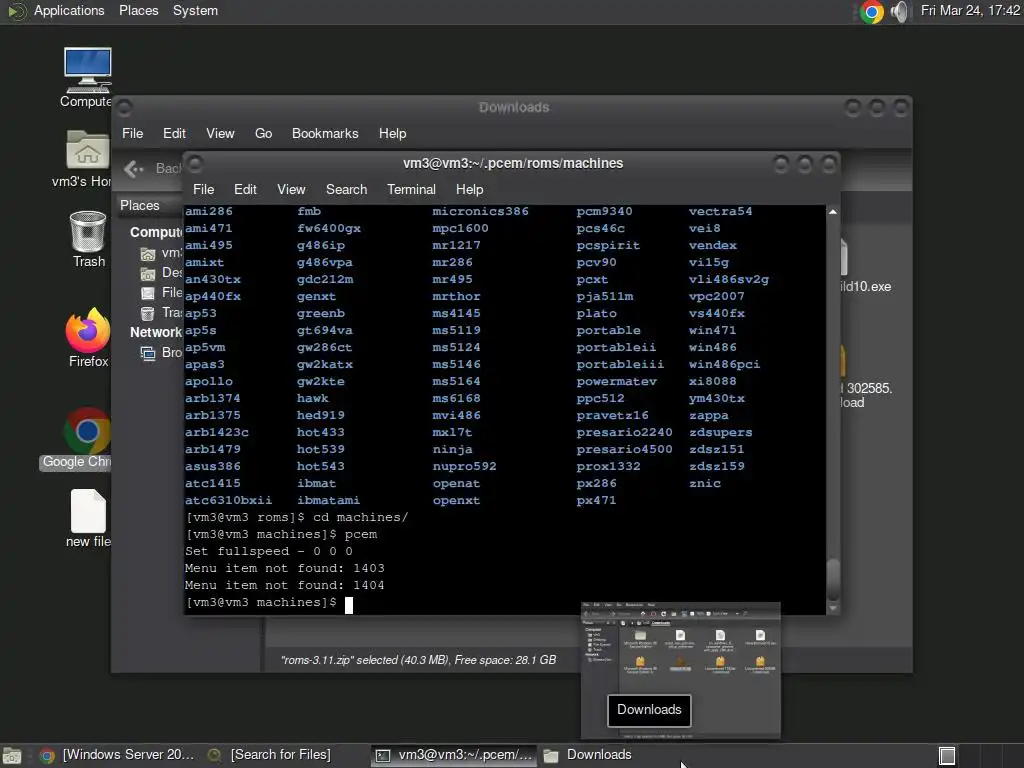
Task: Open the Places sidebar selector in file manager
Action: click(140, 205)
